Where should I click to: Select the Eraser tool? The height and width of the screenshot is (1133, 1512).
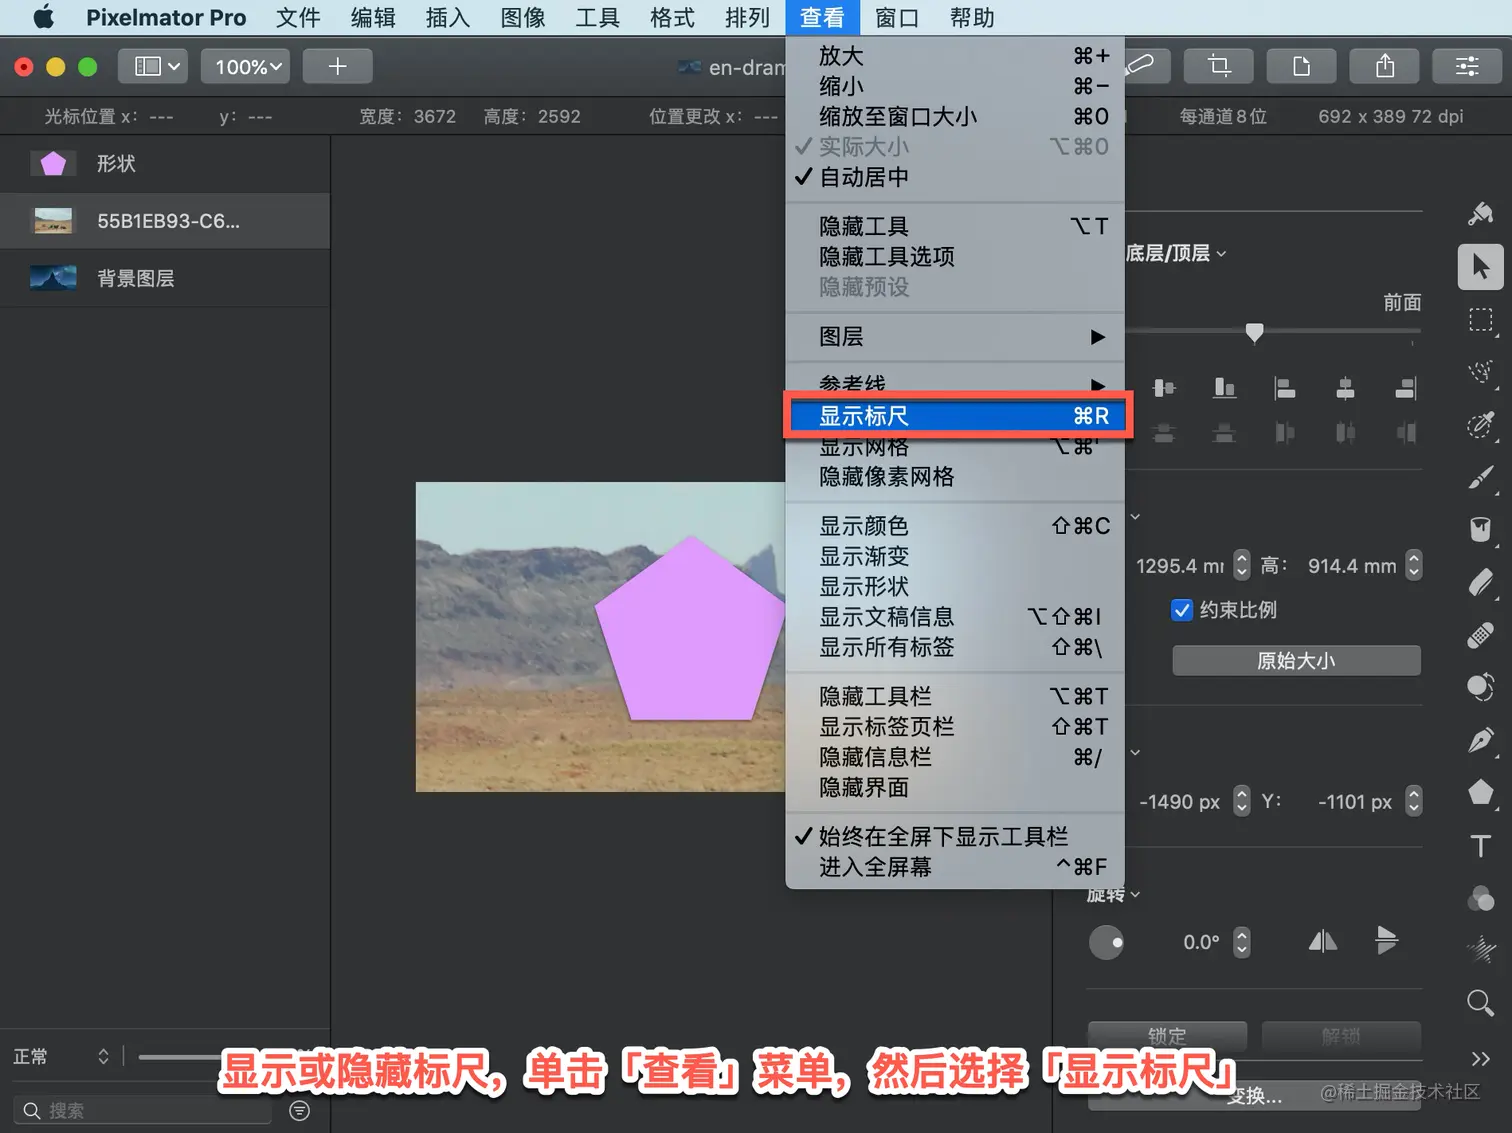tap(1481, 582)
